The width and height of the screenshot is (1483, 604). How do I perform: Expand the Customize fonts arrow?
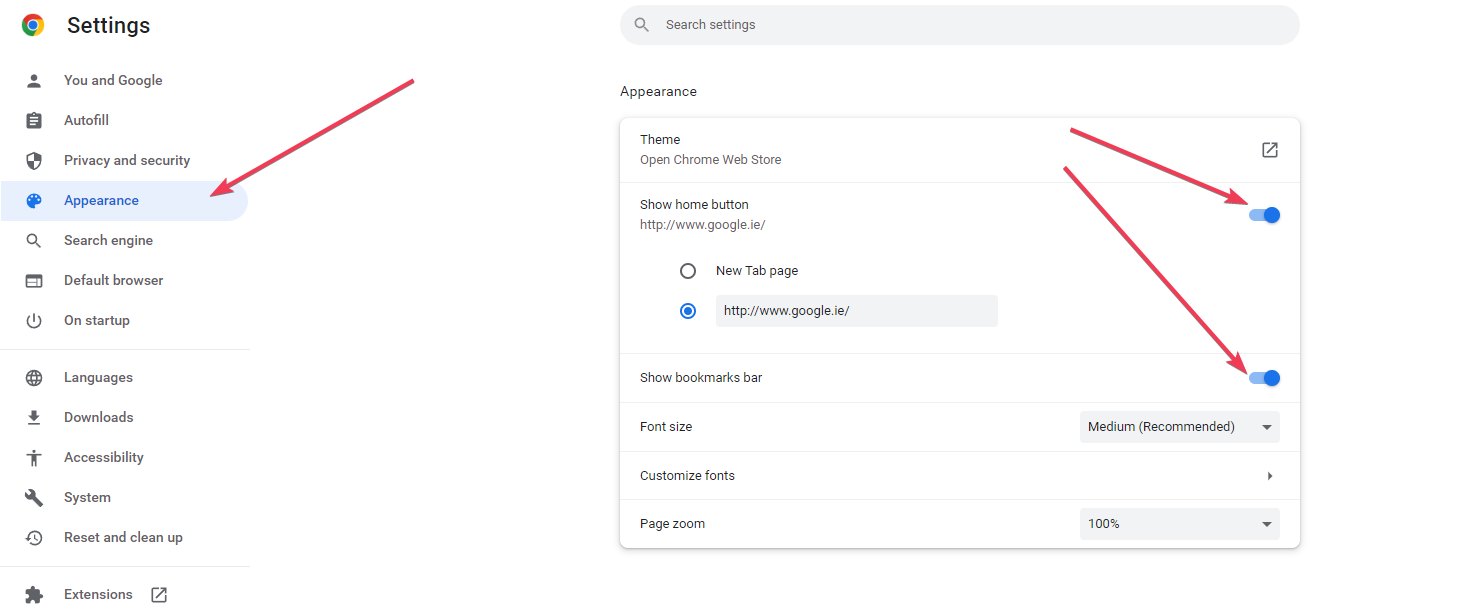(x=1269, y=476)
